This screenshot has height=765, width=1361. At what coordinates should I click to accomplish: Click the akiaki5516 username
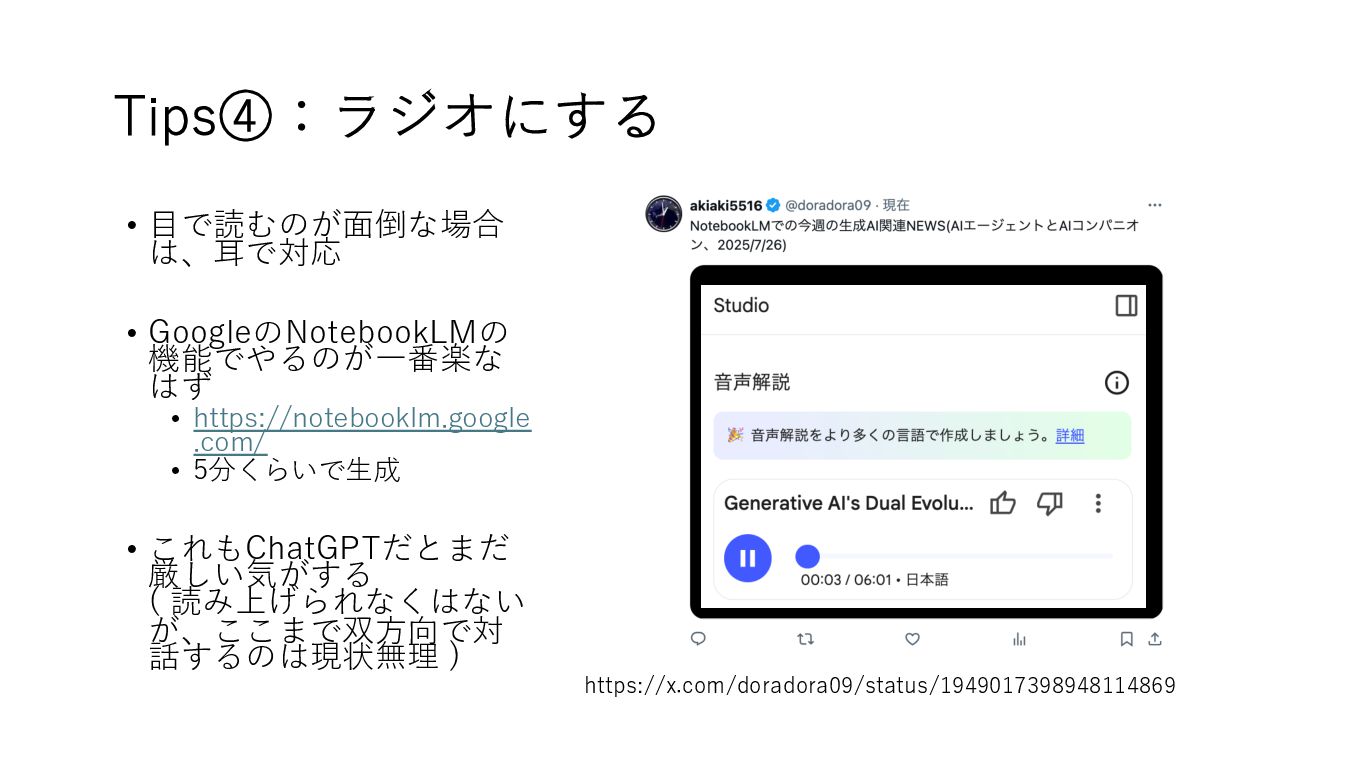[x=726, y=205]
